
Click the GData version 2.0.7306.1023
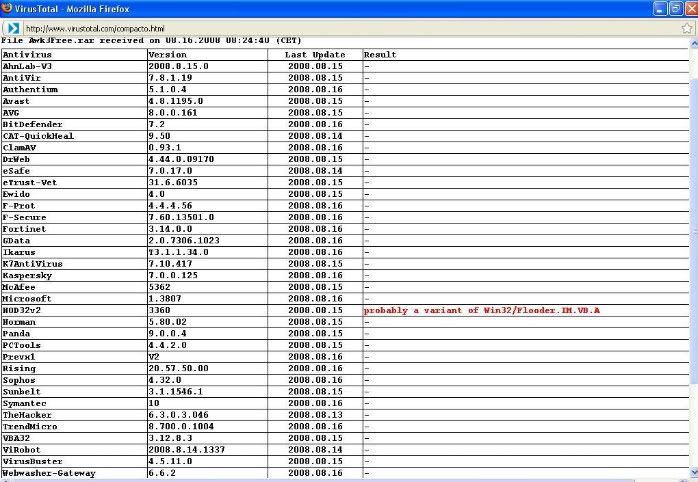click(x=184, y=240)
